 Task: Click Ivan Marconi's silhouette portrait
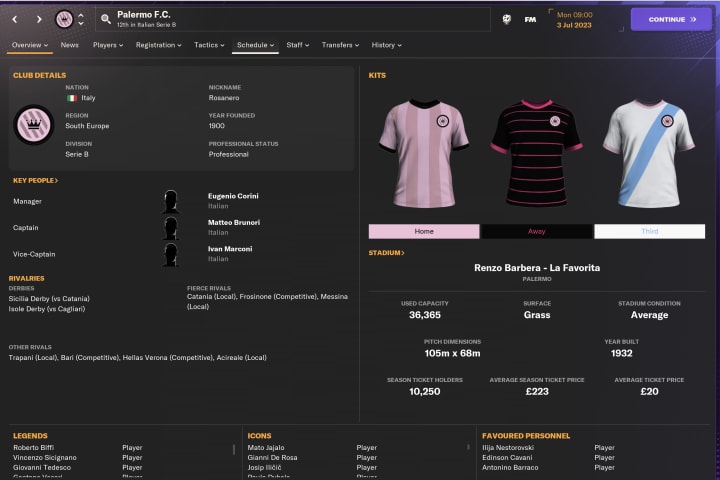pos(170,254)
